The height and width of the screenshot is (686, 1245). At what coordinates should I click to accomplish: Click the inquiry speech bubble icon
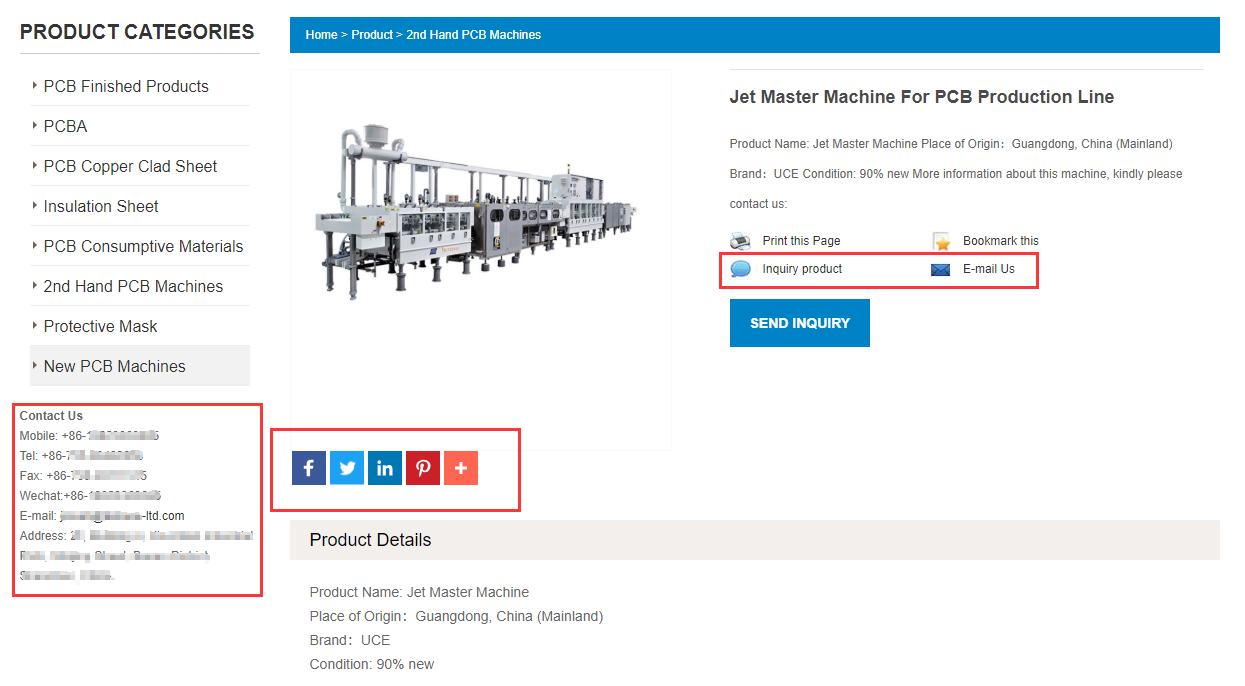pos(740,269)
